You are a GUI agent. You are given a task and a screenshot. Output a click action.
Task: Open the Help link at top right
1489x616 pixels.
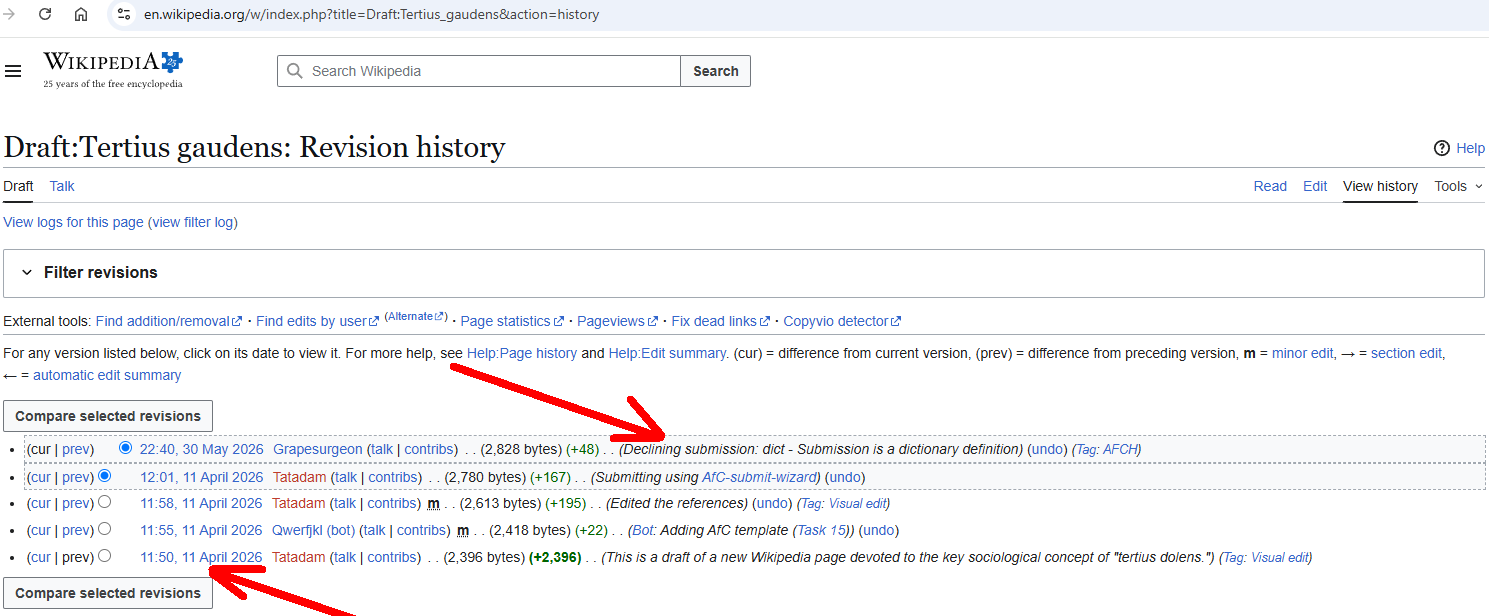click(1470, 148)
